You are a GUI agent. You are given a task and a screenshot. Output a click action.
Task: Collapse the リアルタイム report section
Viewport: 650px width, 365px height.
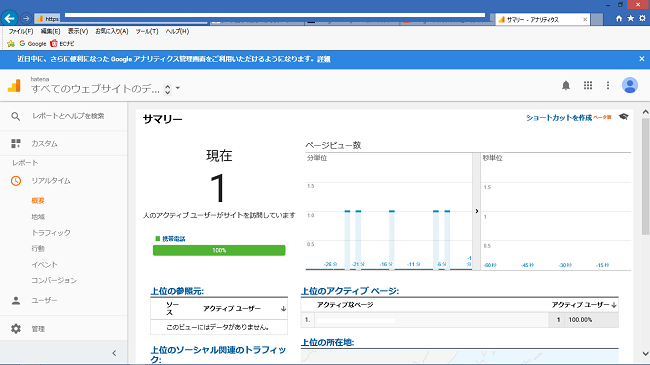tap(51, 181)
